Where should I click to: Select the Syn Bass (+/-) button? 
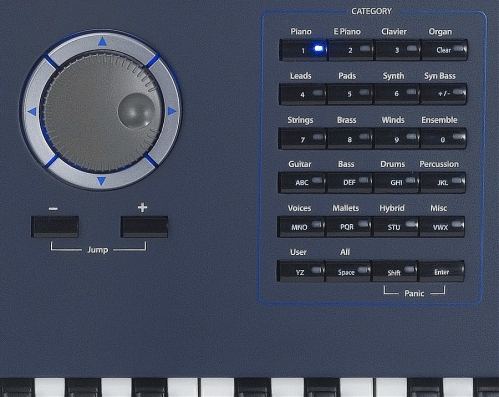[x=444, y=94]
